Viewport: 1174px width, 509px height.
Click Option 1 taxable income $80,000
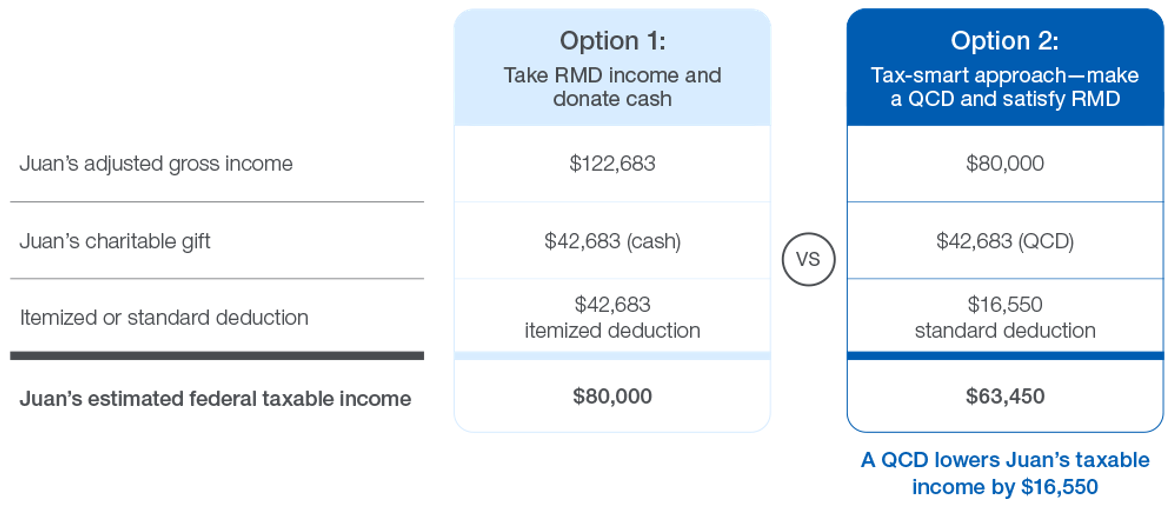click(x=612, y=396)
